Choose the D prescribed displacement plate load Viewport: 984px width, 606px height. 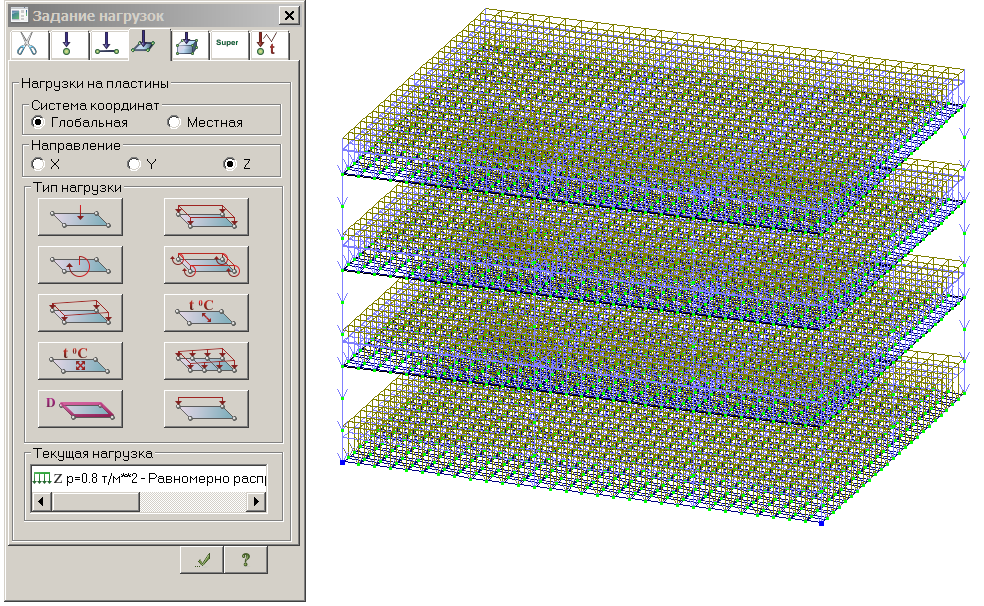tap(80, 409)
